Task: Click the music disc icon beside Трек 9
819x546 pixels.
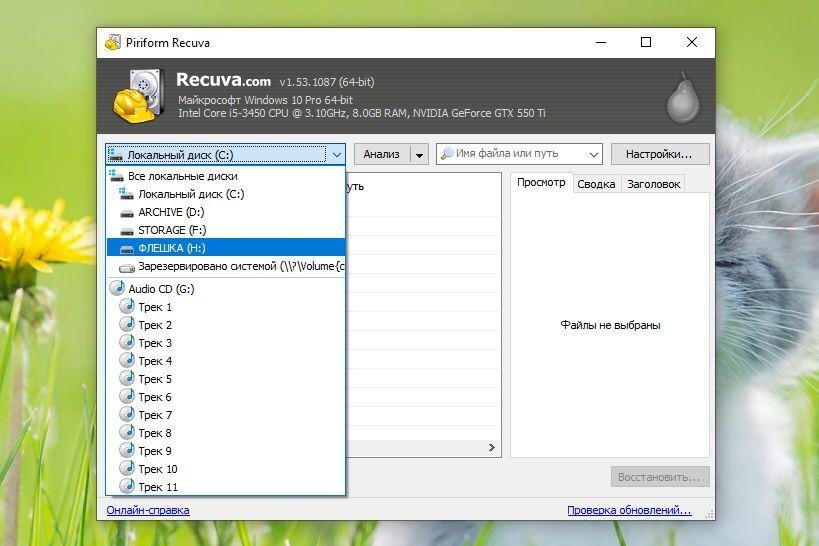Action: 127,450
